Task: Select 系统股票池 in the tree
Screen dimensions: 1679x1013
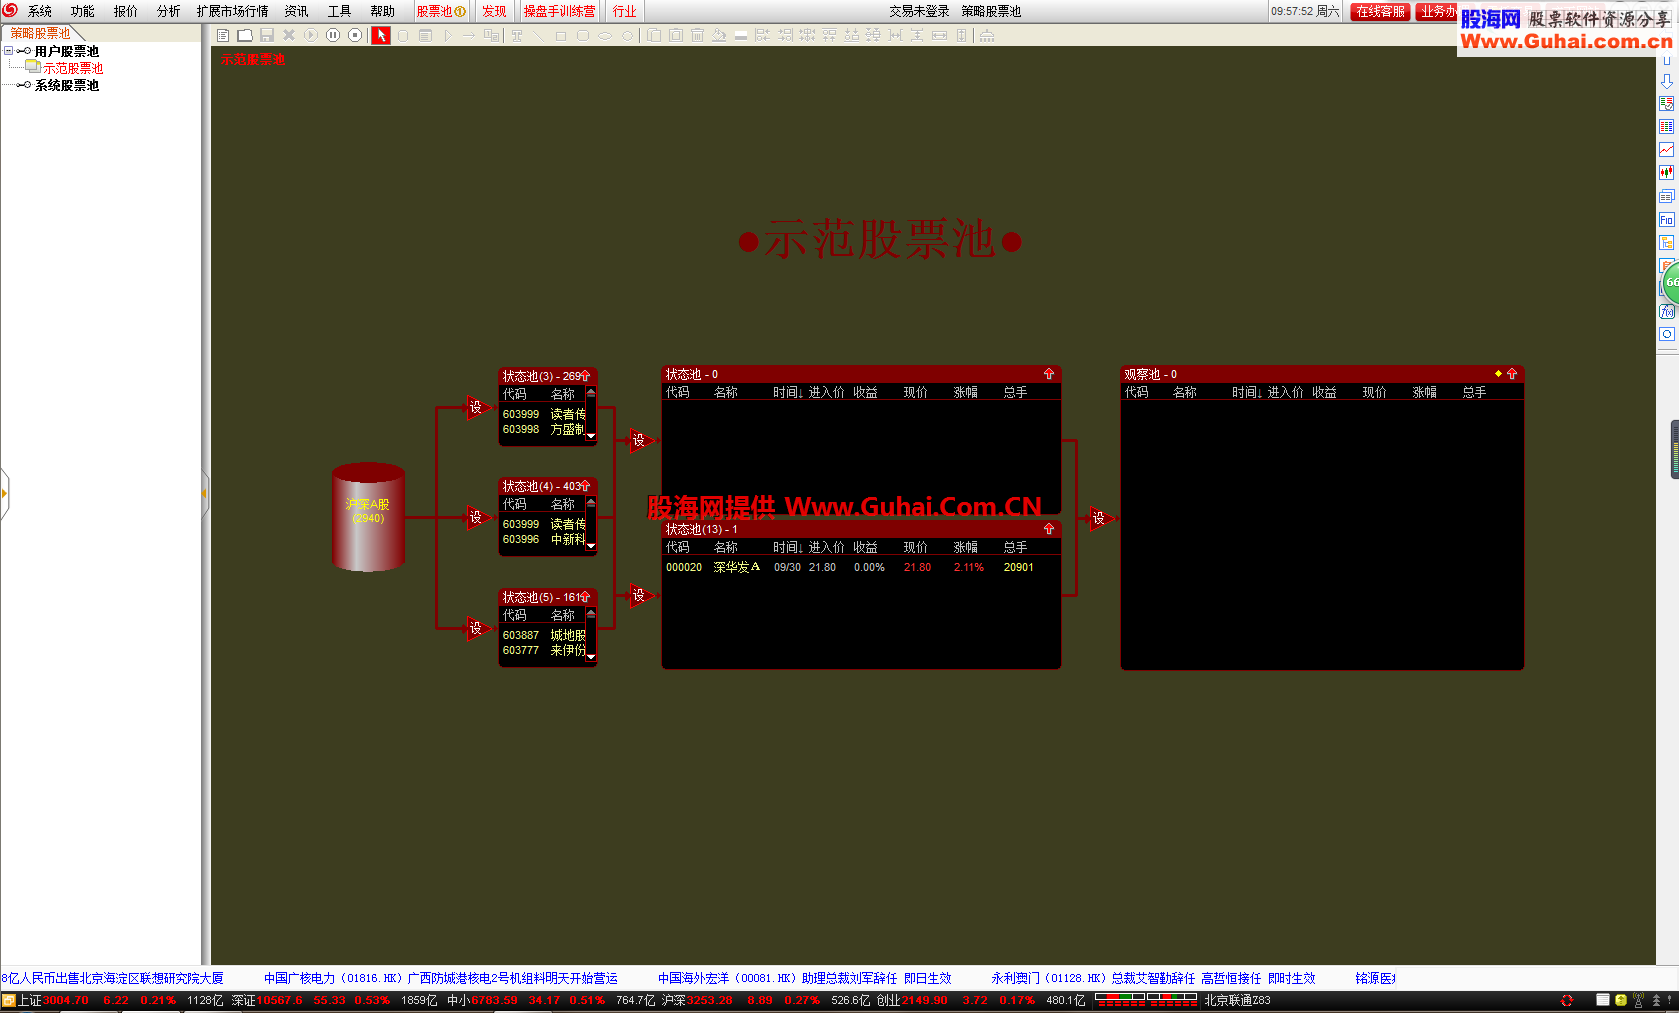Action: 66,85
